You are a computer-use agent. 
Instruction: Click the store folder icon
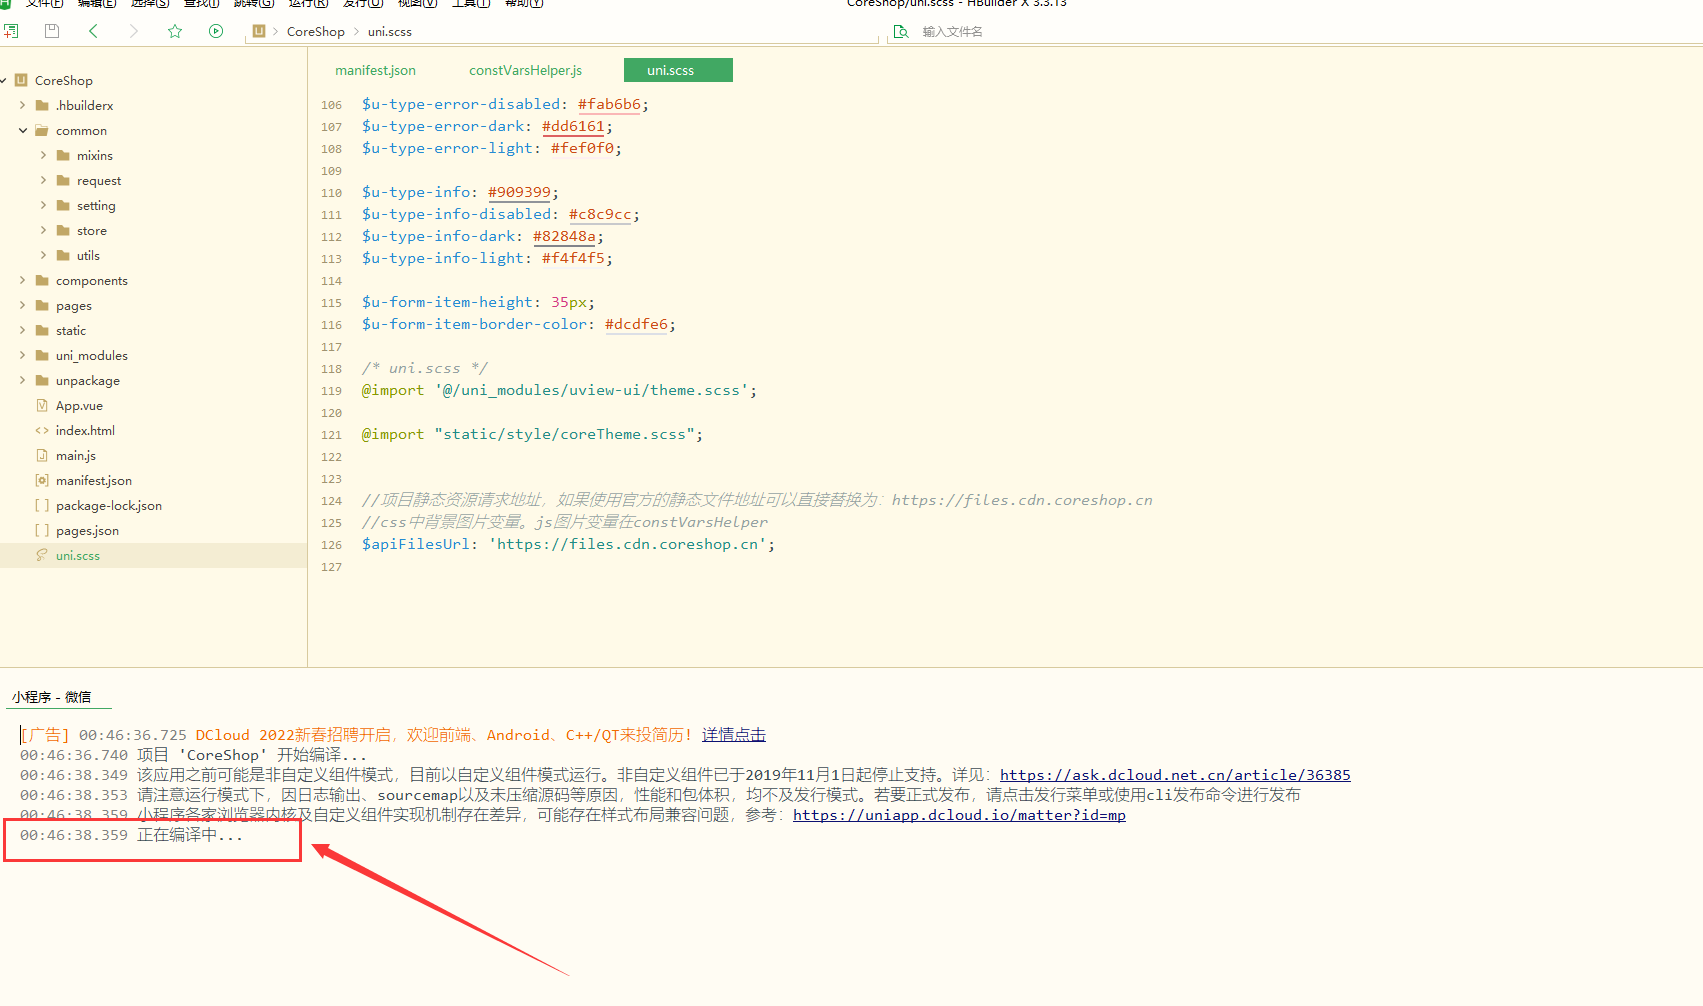pyautogui.click(x=63, y=230)
